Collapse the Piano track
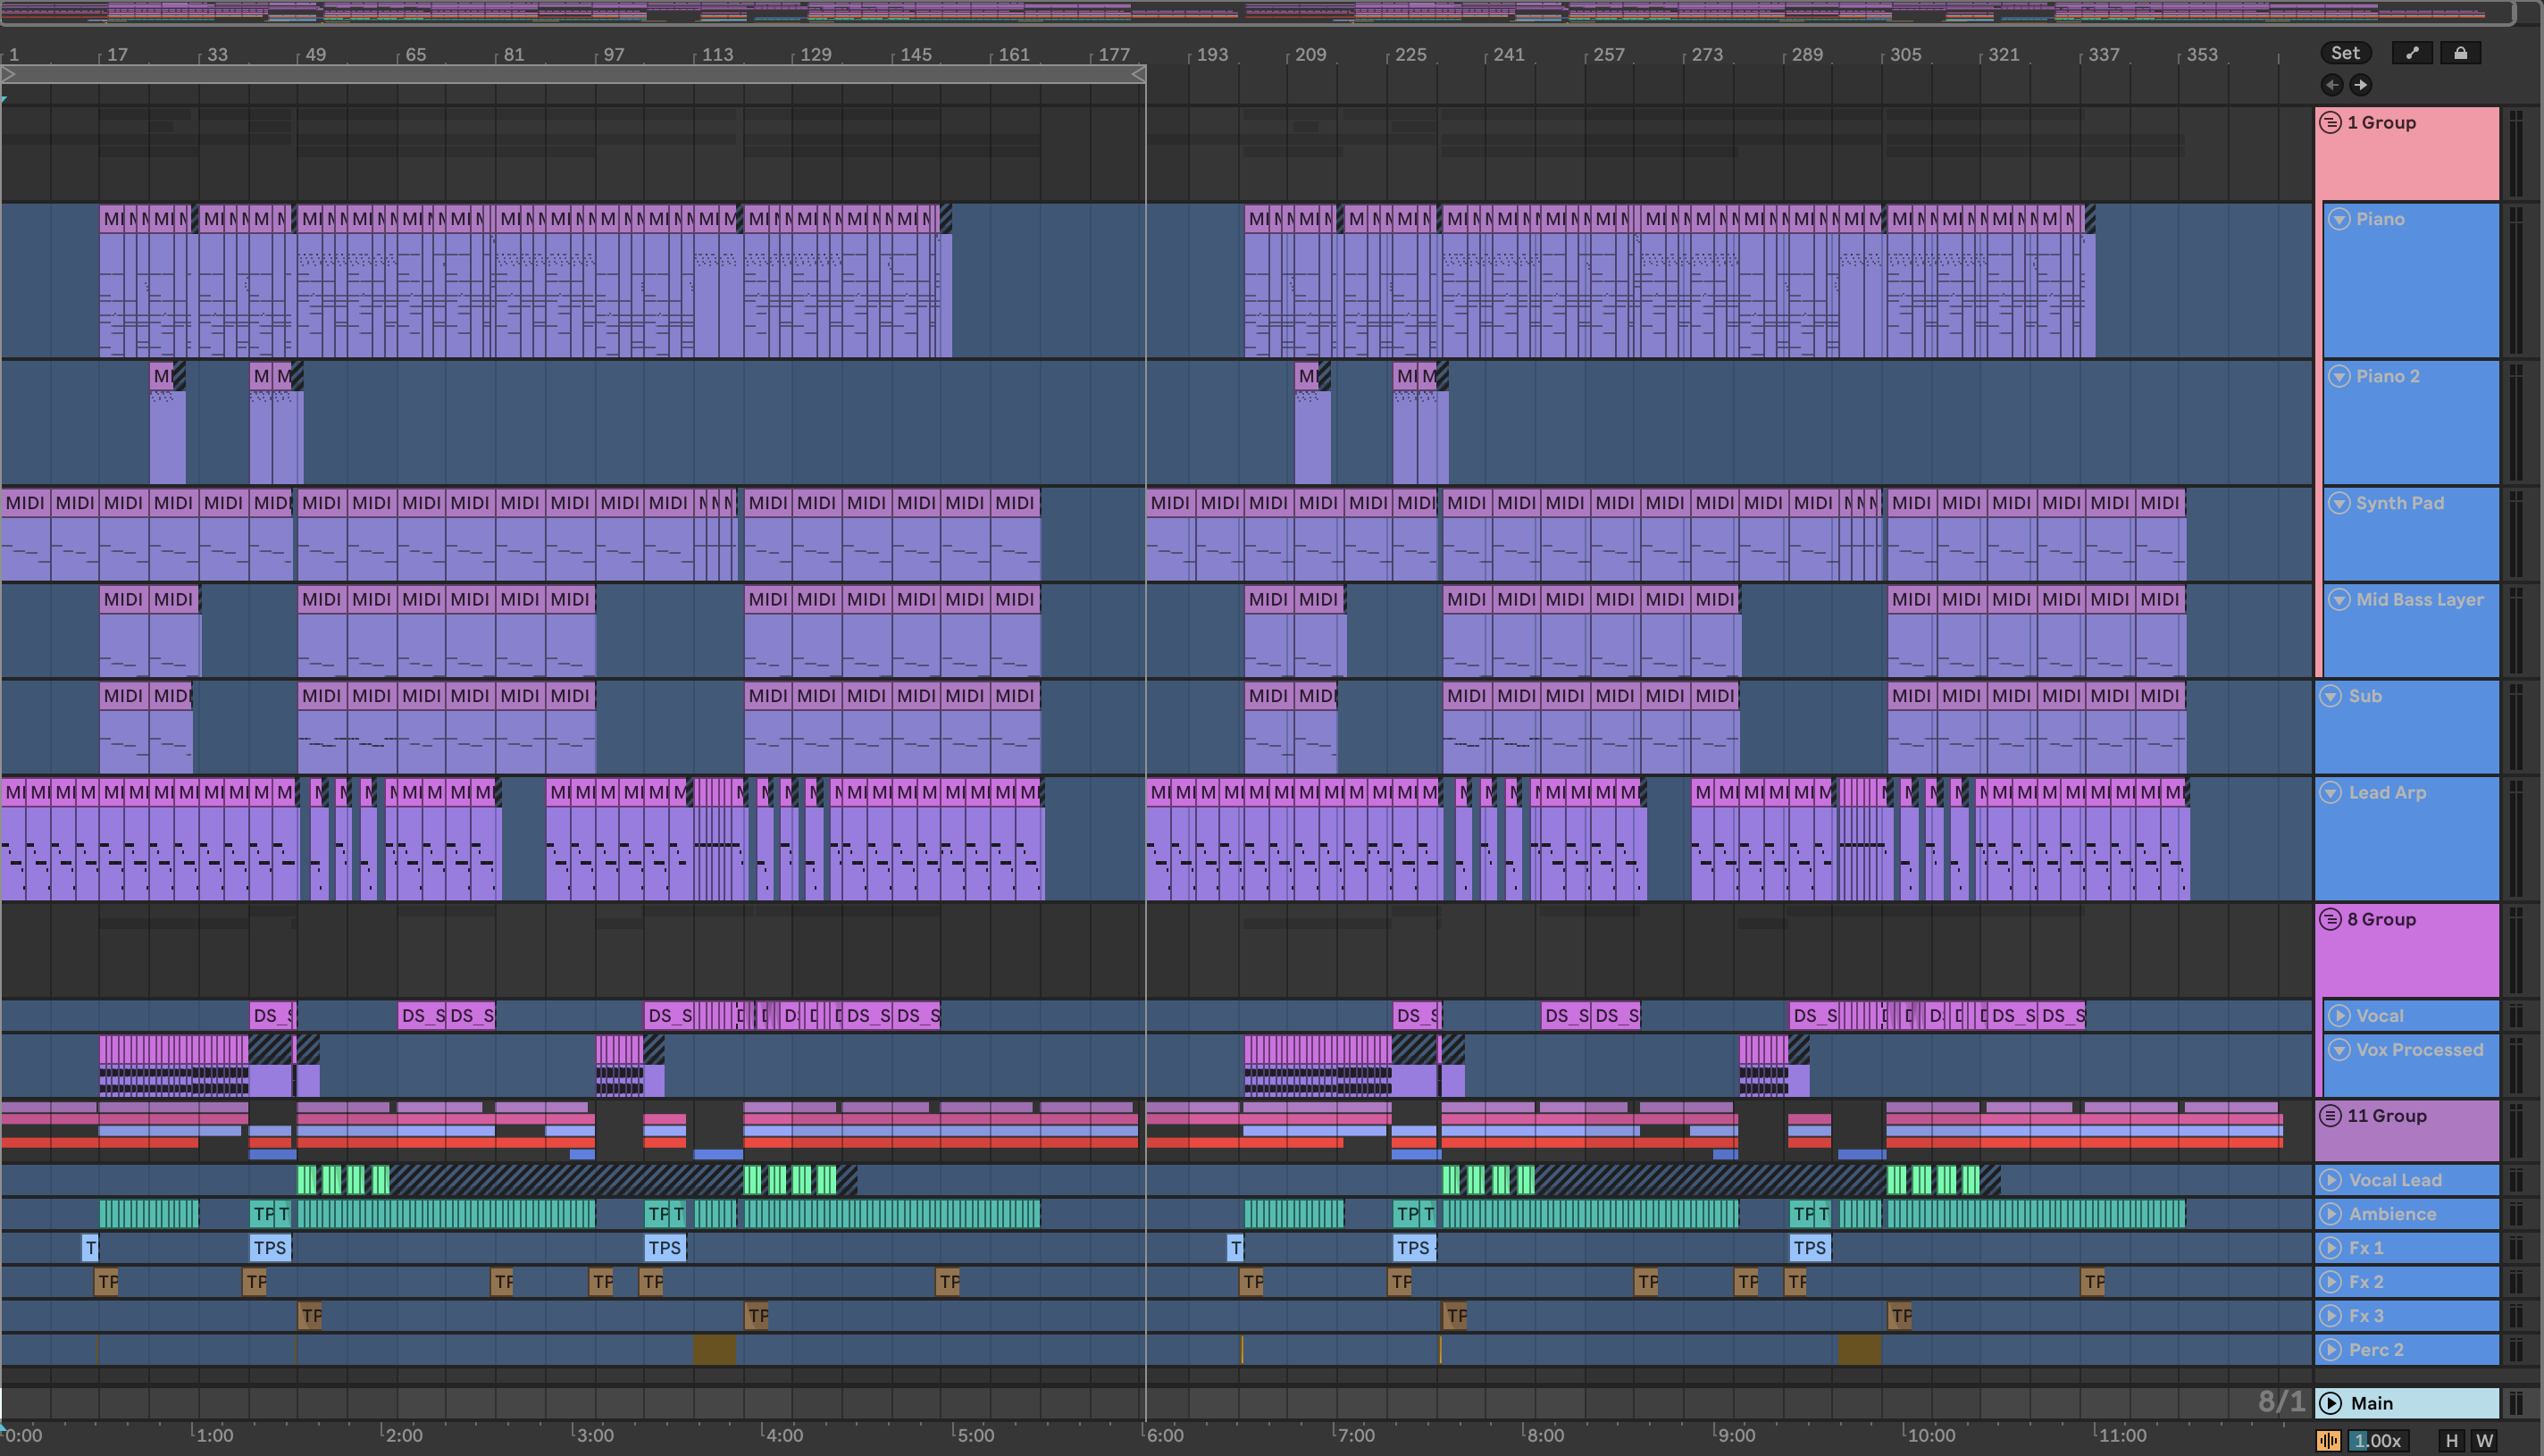This screenshot has width=2544, height=1456. [x=2338, y=219]
